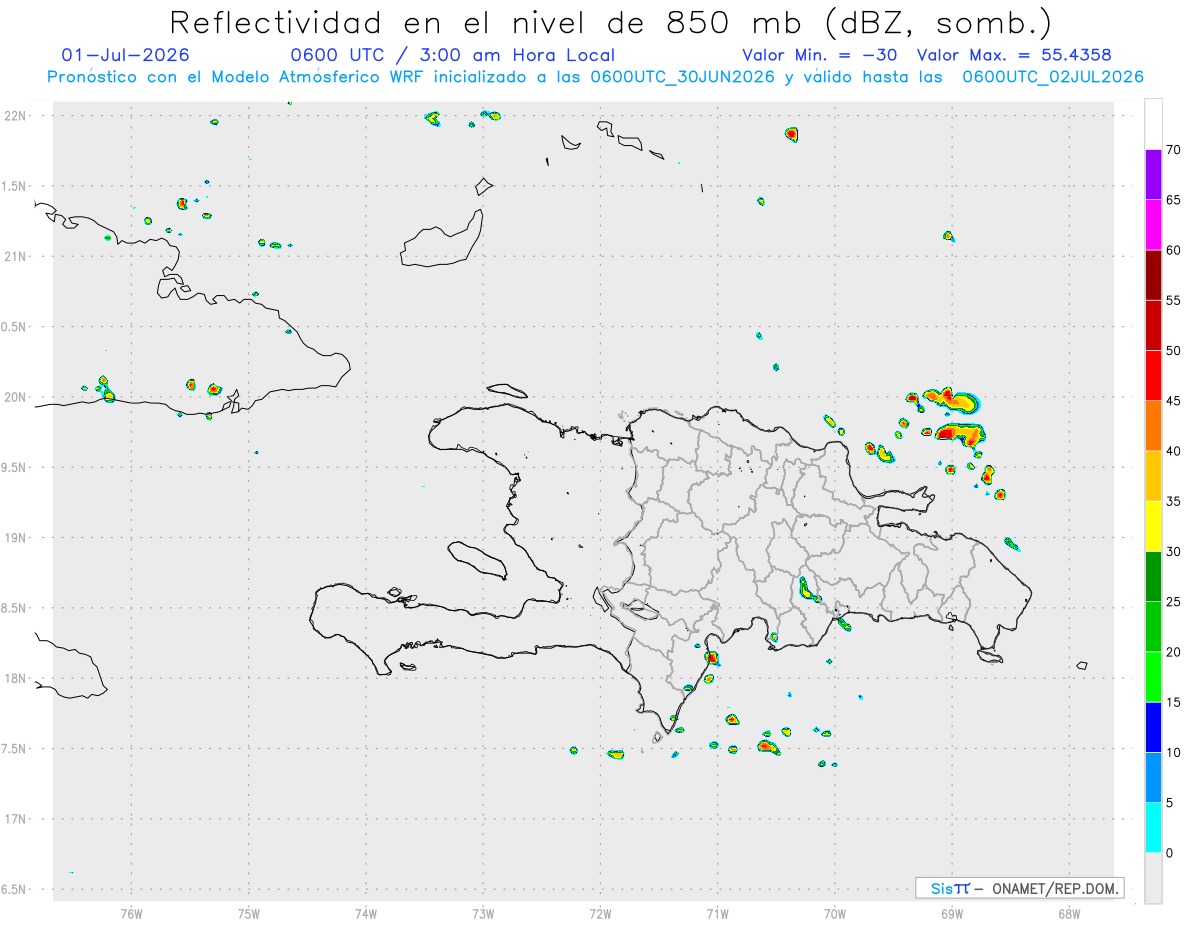The height and width of the screenshot is (927, 1200).
Task: Select the dark red 55–60 dBZ legend band
Action: point(1153,275)
